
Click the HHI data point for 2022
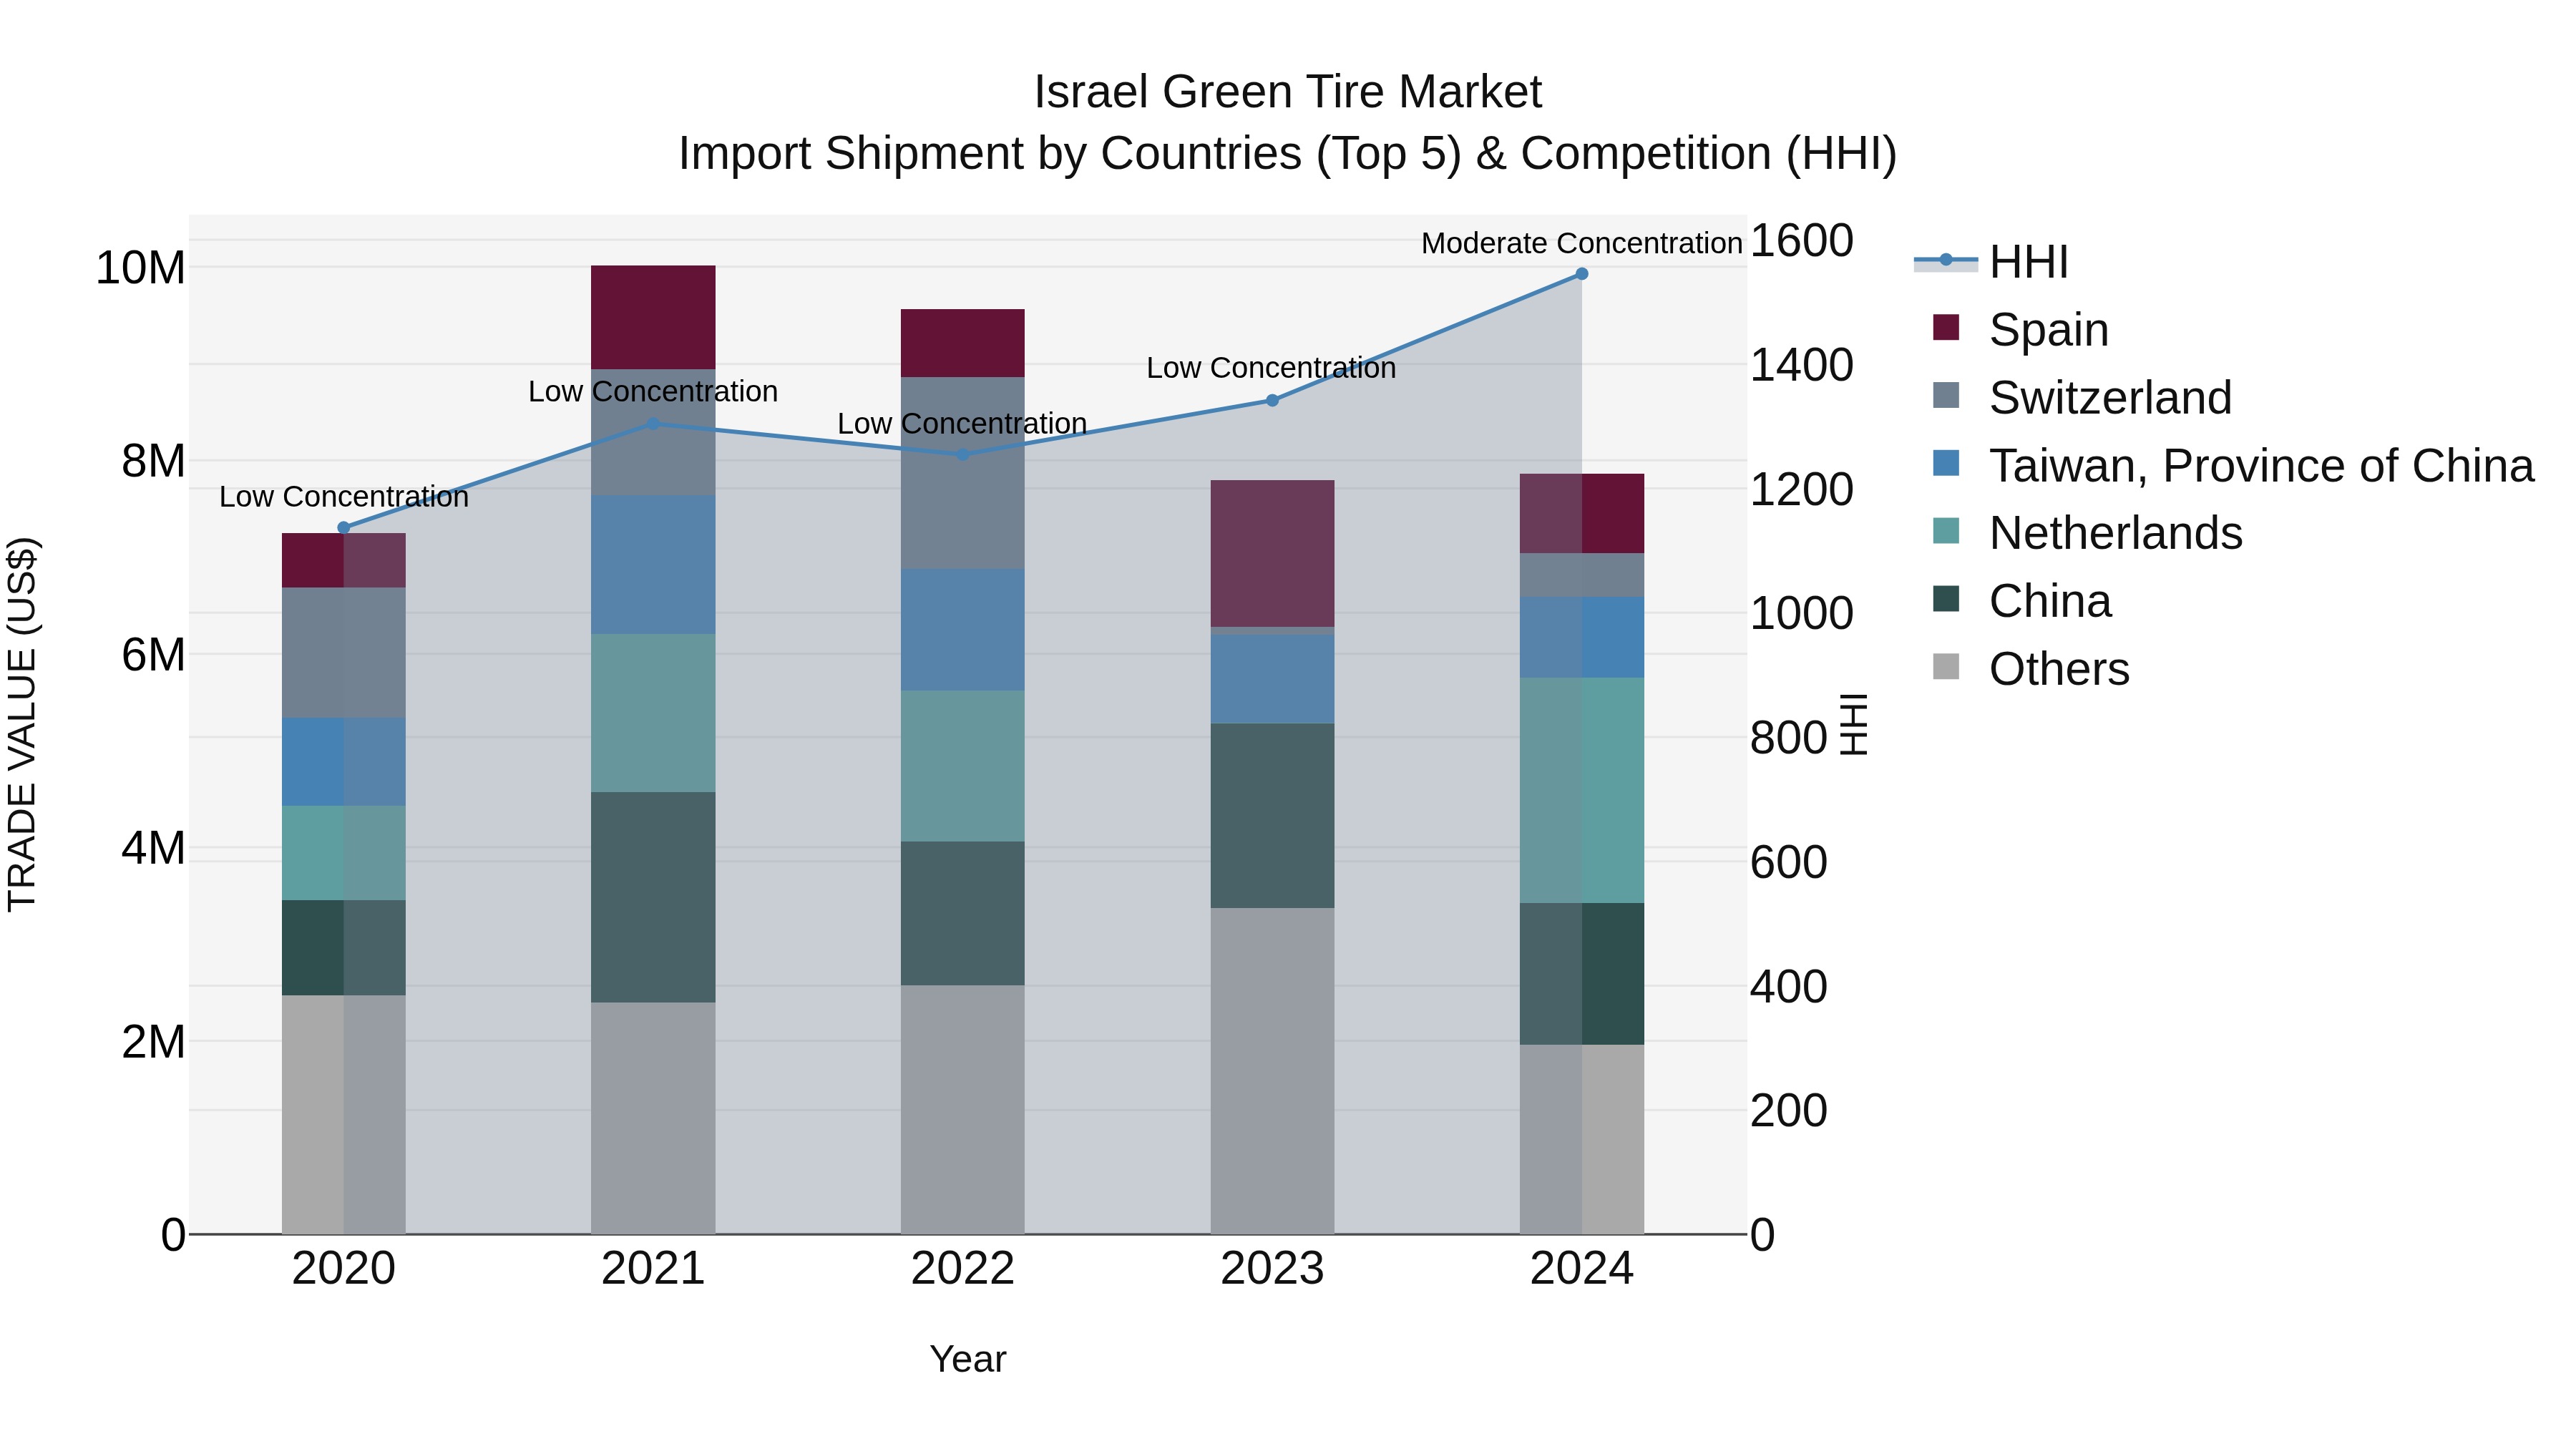pyautogui.click(x=963, y=454)
